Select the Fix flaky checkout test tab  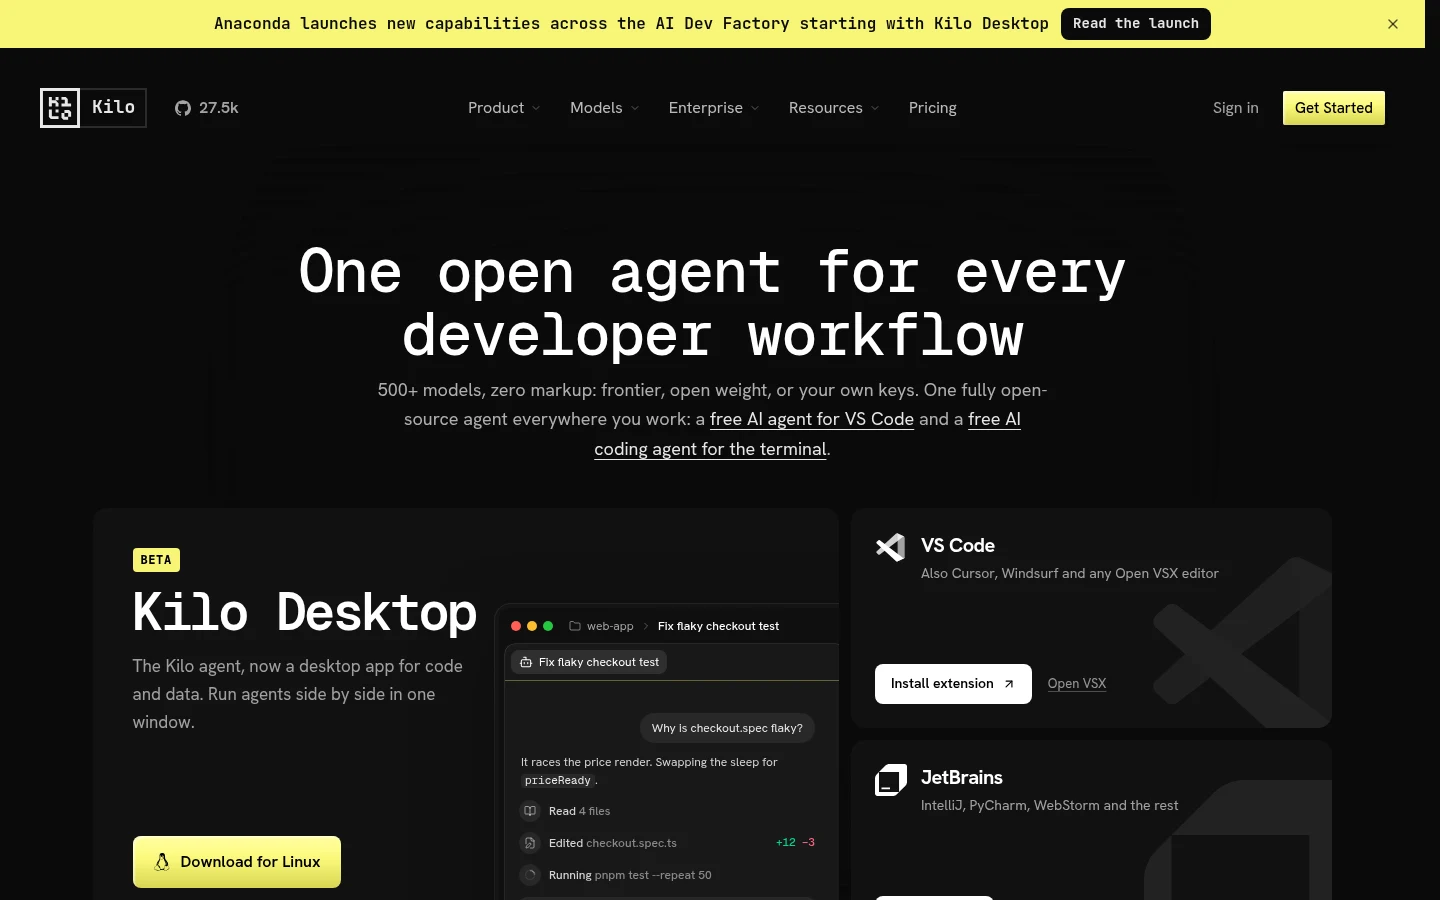point(589,662)
